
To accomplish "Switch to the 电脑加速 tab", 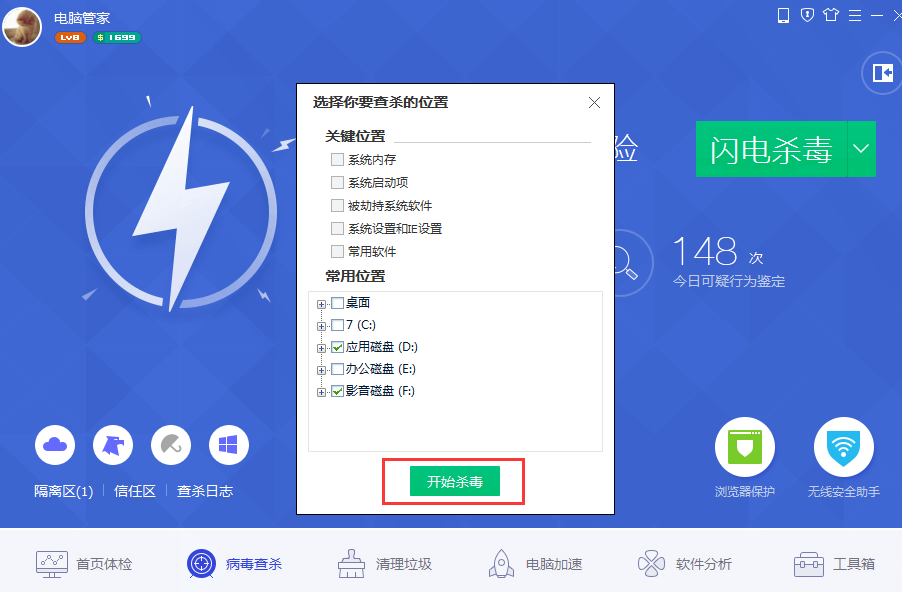I will coord(535,564).
